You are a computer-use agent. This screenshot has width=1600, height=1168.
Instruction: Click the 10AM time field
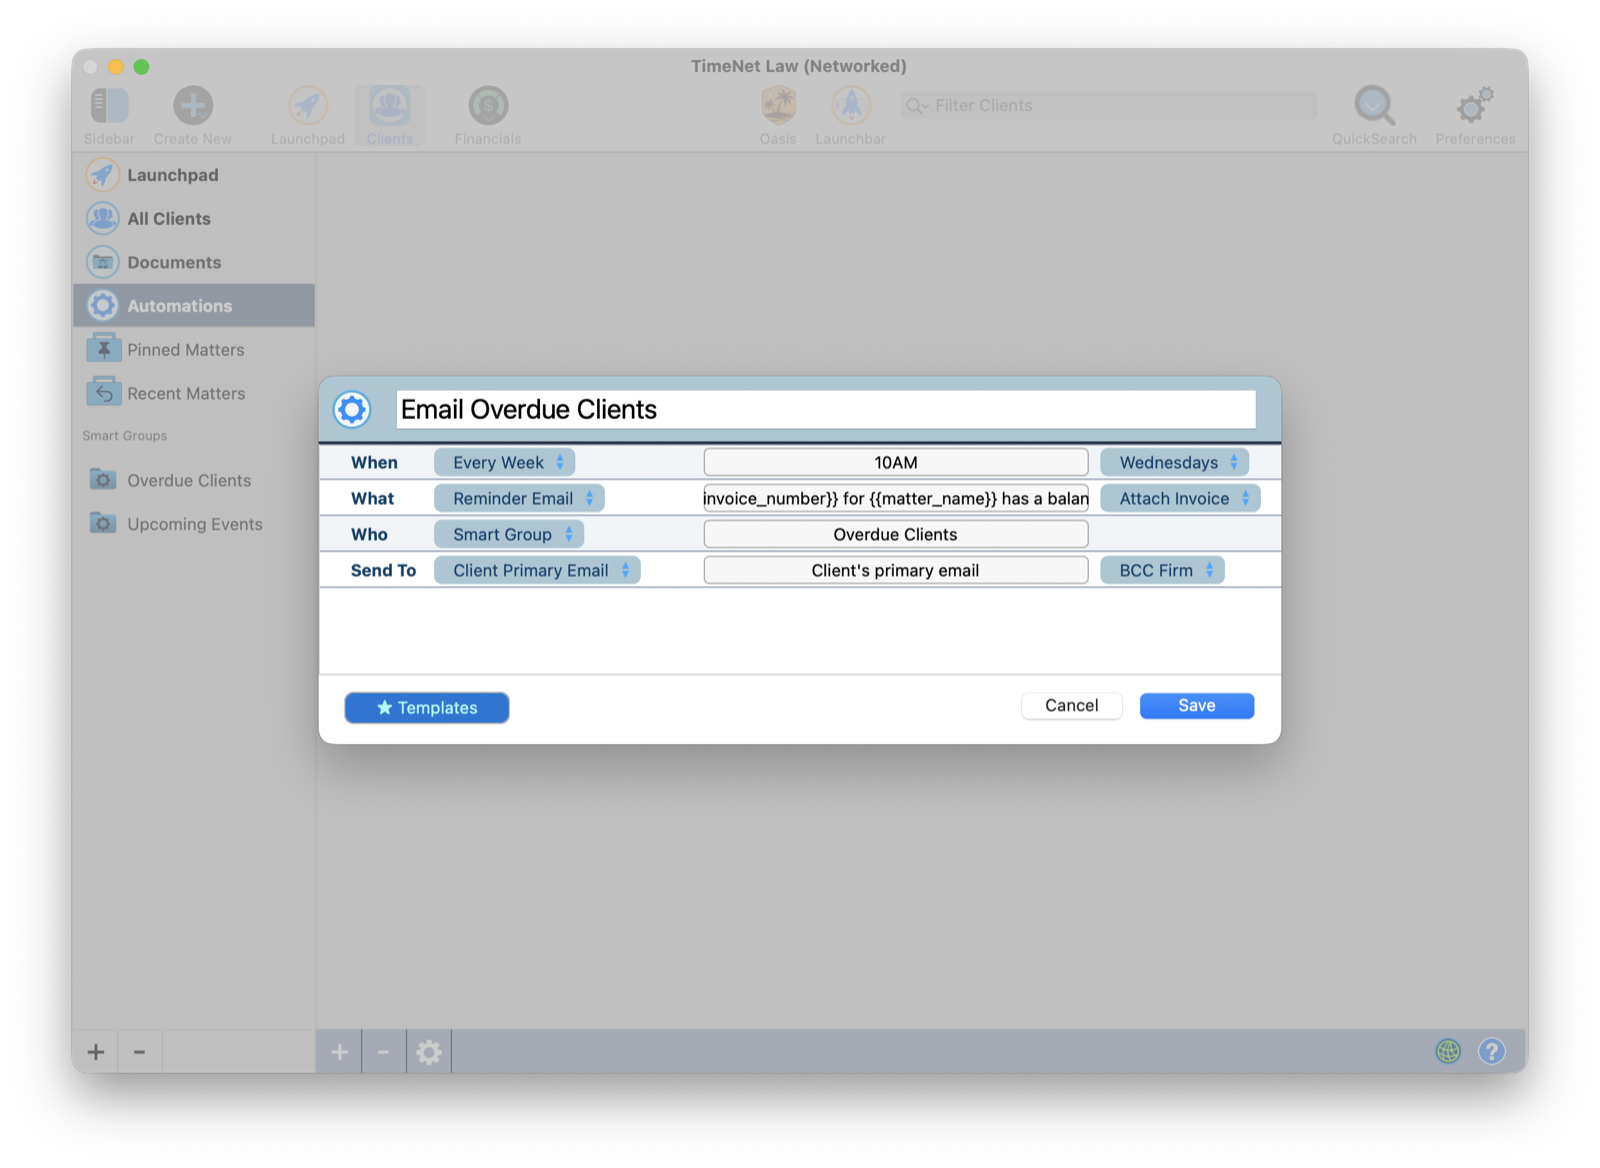coord(896,462)
